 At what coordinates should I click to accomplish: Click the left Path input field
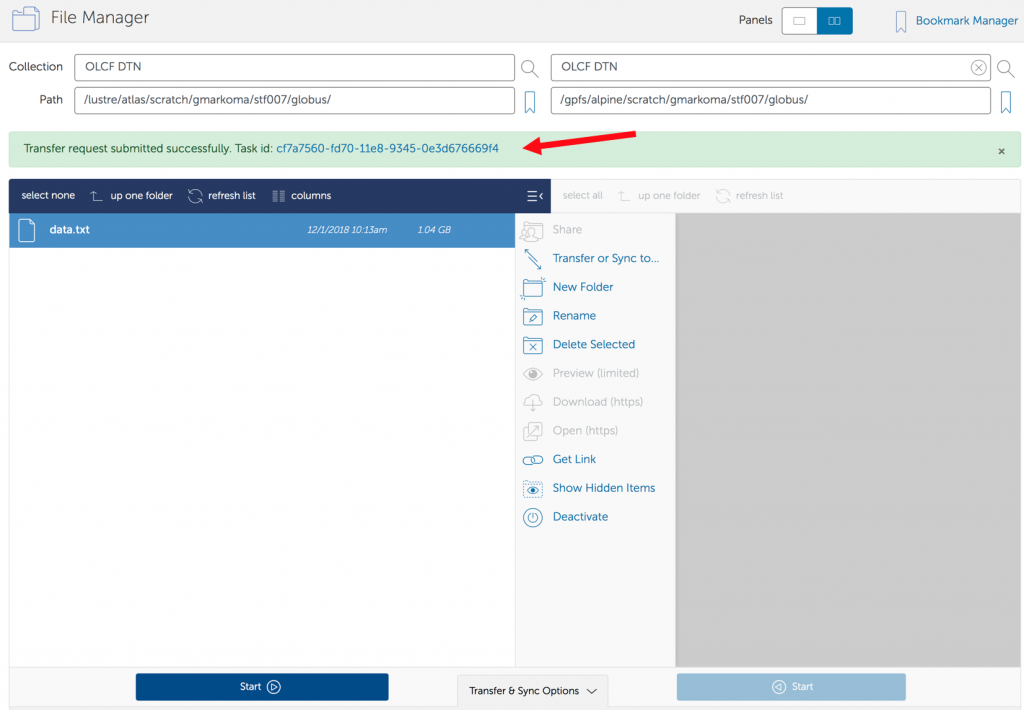(x=294, y=101)
